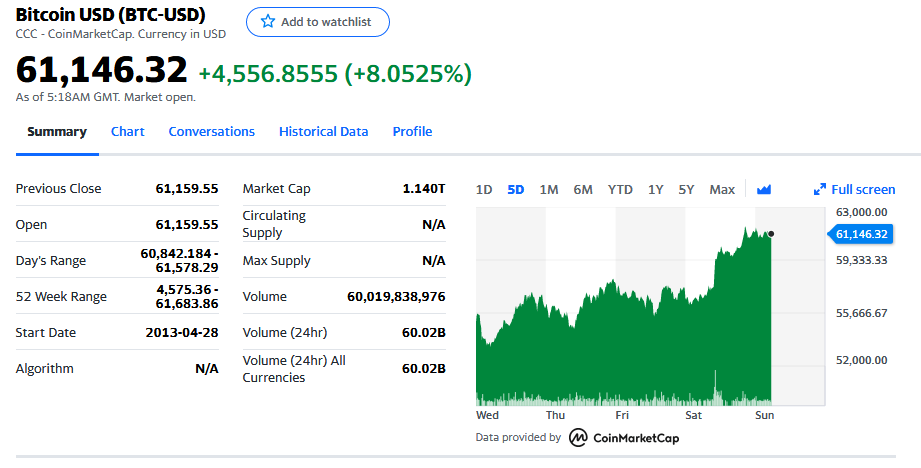Open the Conversations tab
The height and width of the screenshot is (468, 921).
(x=211, y=132)
